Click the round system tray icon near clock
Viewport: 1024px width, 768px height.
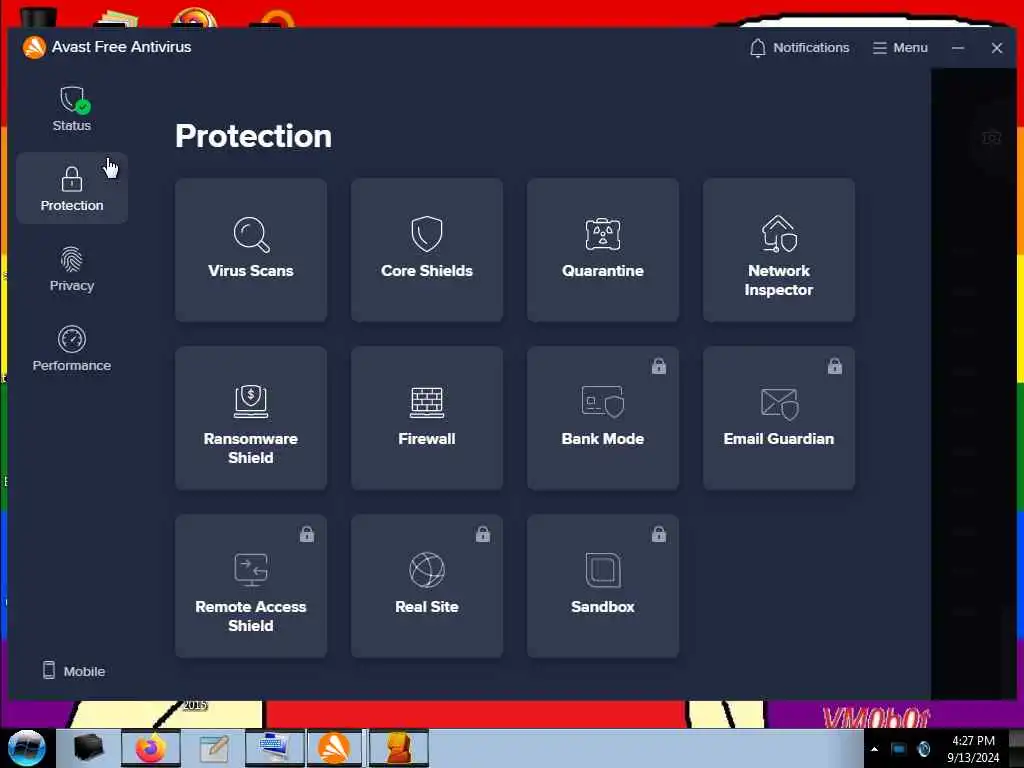(923, 749)
